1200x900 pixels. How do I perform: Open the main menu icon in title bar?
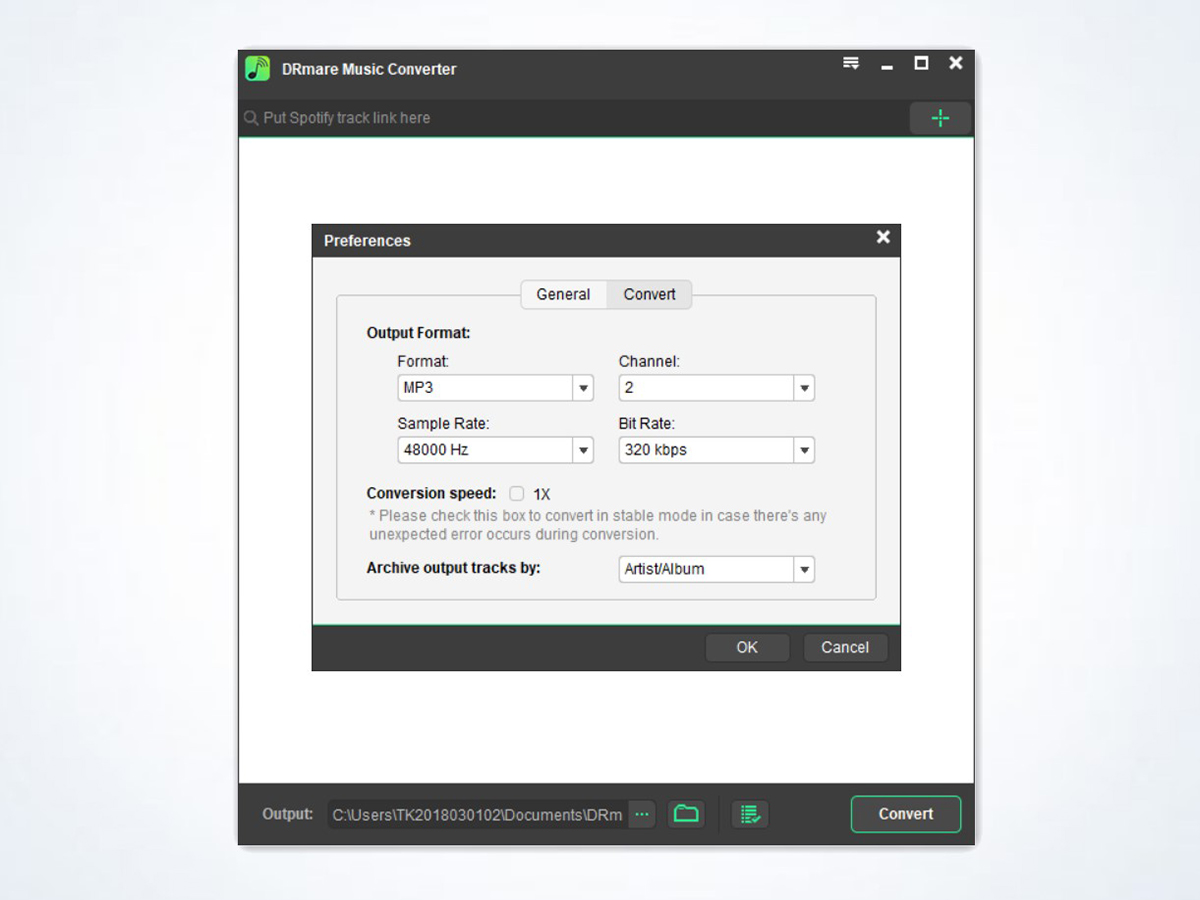[851, 63]
